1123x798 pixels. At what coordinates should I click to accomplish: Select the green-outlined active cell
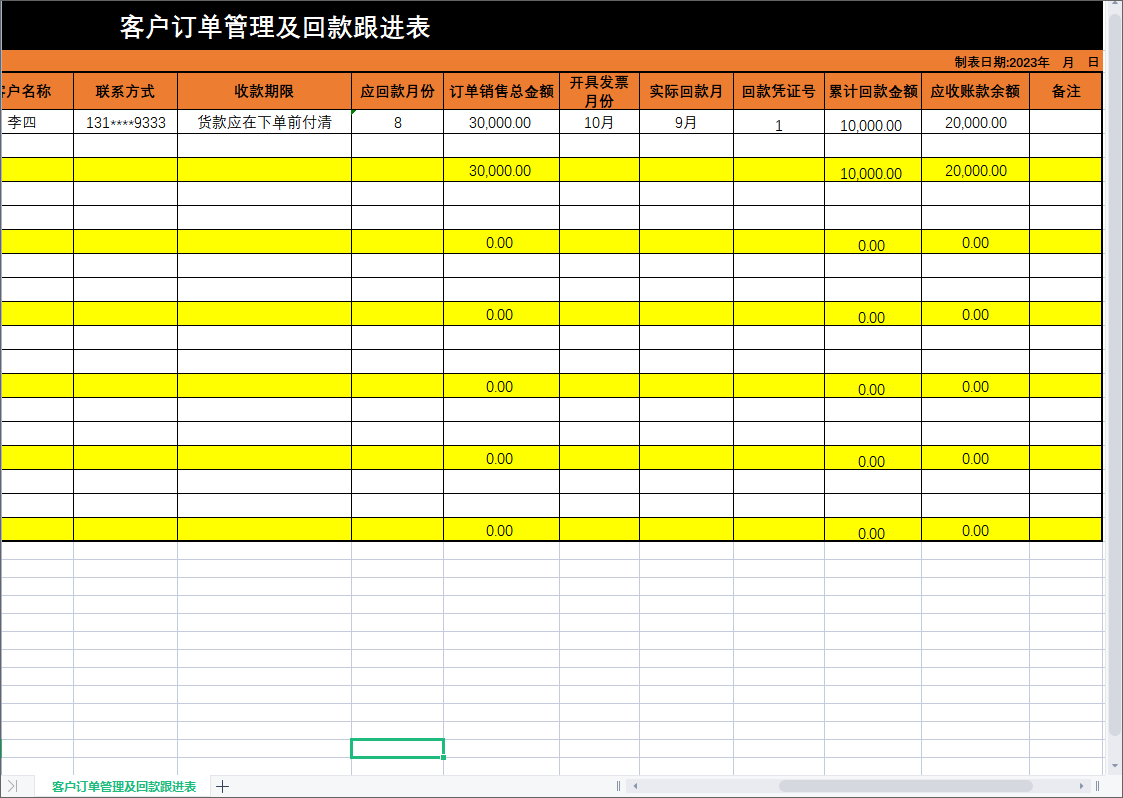pyautogui.click(x=397, y=749)
